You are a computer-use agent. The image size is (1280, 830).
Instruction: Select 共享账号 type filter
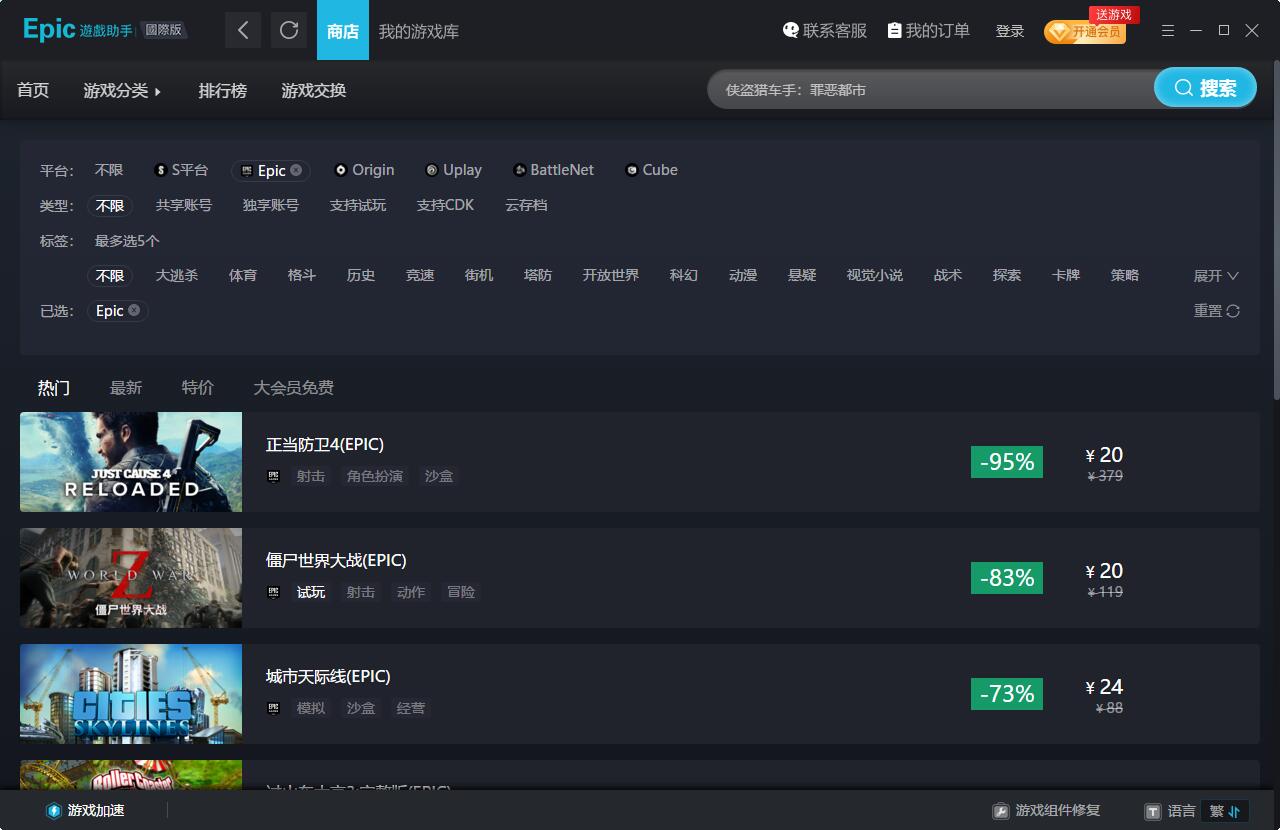[x=184, y=205]
